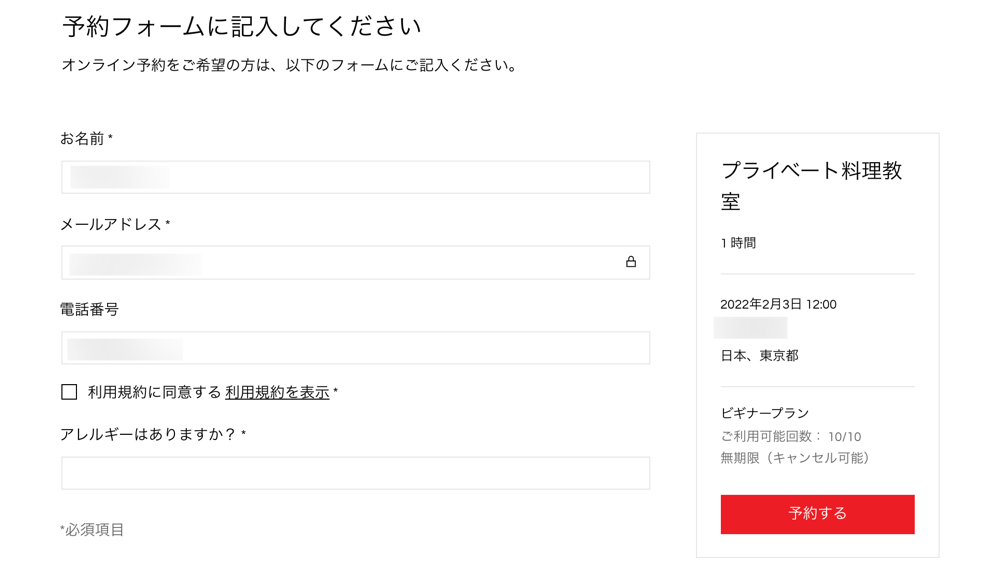The height and width of the screenshot is (582, 1000).
Task: Click the 日本、東京都 location text
Action: (760, 356)
